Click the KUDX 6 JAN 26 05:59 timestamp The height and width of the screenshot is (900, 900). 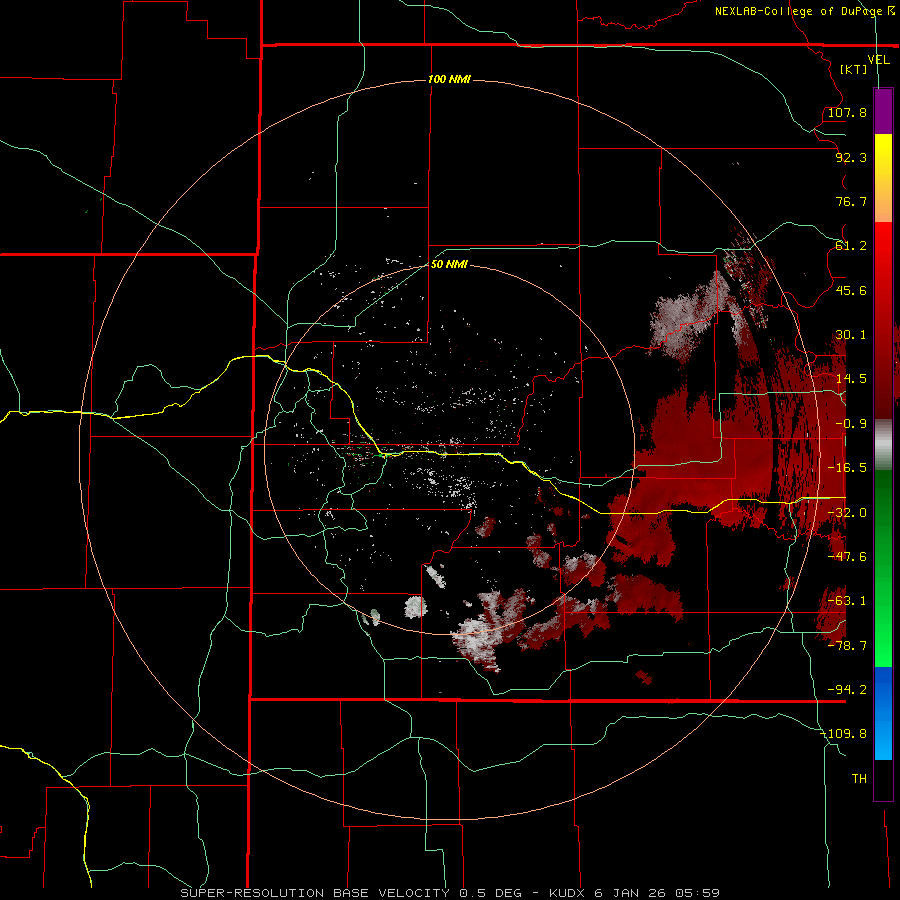[634, 893]
